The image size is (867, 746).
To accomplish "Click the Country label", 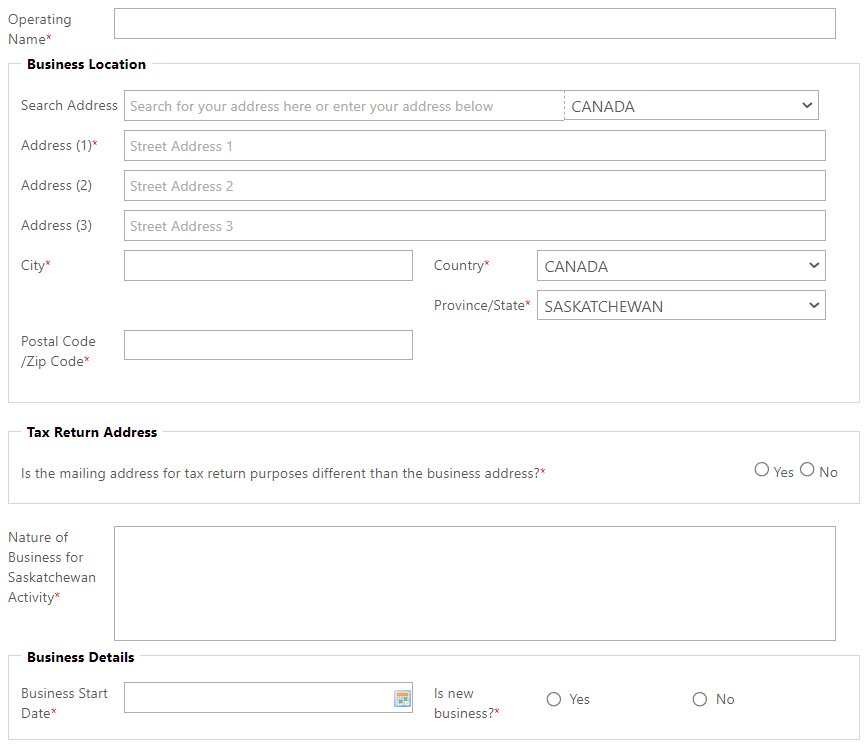I will click(462, 265).
